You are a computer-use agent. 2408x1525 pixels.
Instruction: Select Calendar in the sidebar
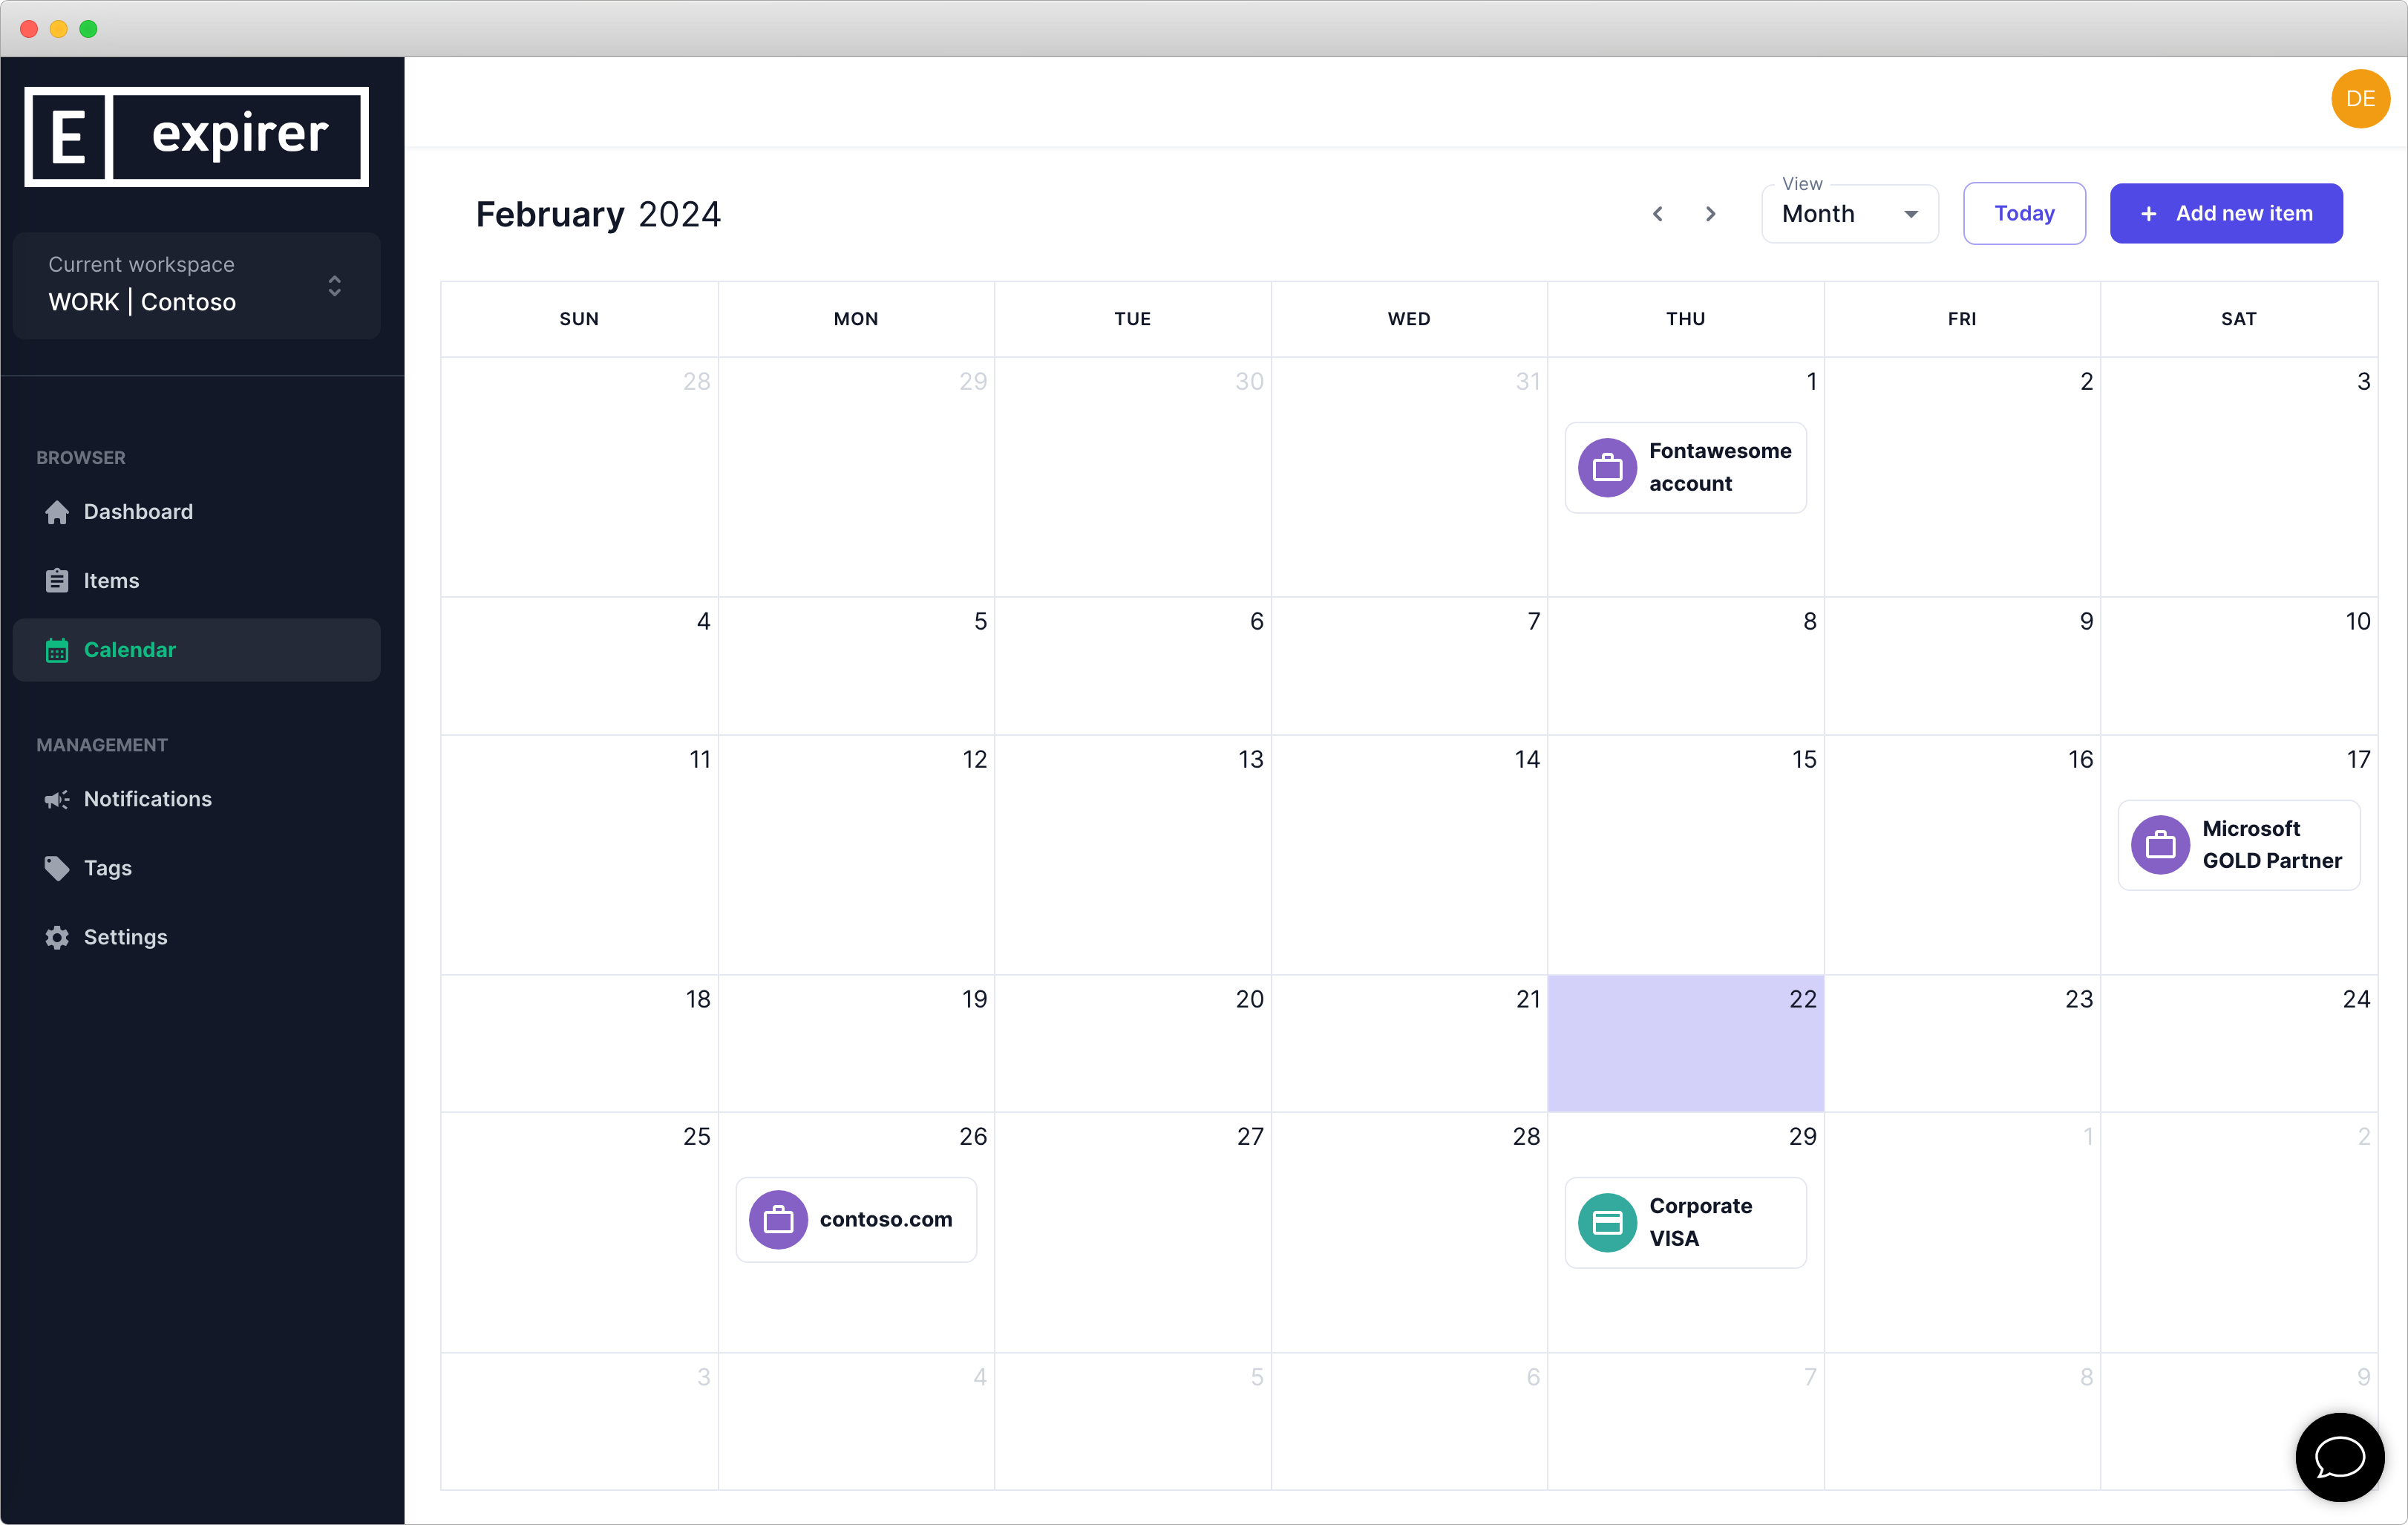pyautogui.click(x=129, y=650)
